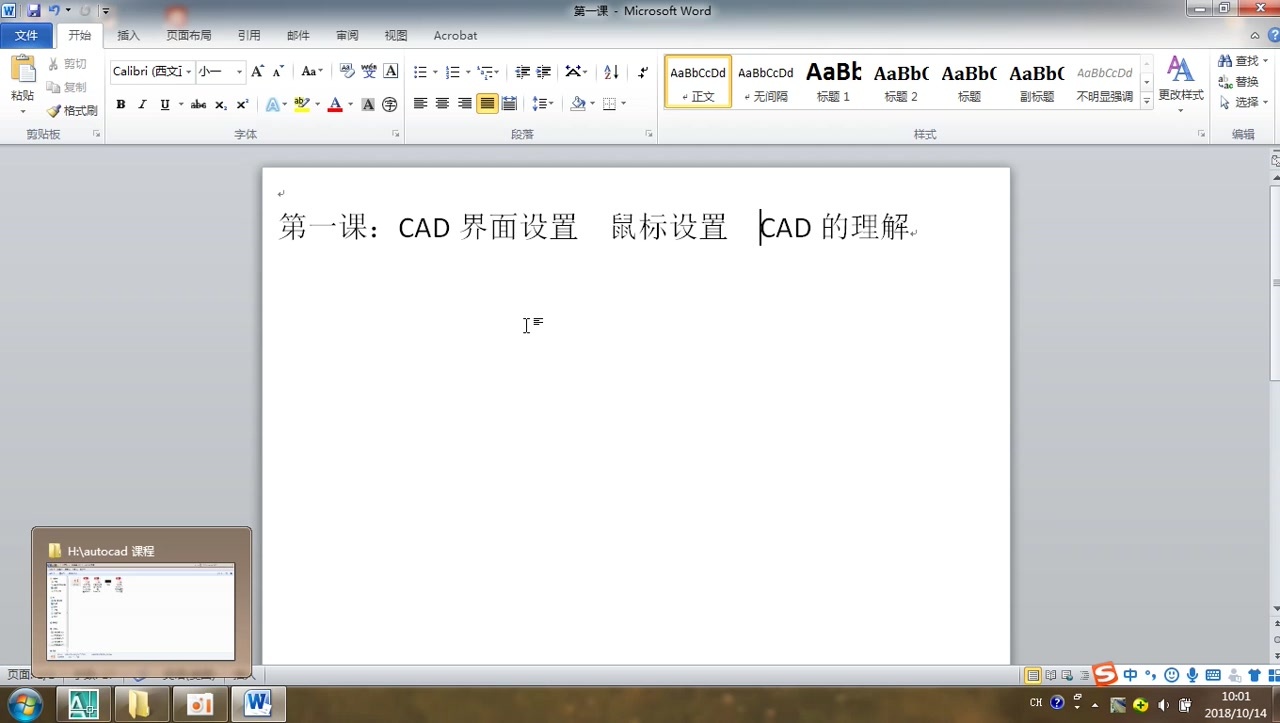Expand the styles gallery More arrow
The image size is (1280, 723).
(1146, 100)
